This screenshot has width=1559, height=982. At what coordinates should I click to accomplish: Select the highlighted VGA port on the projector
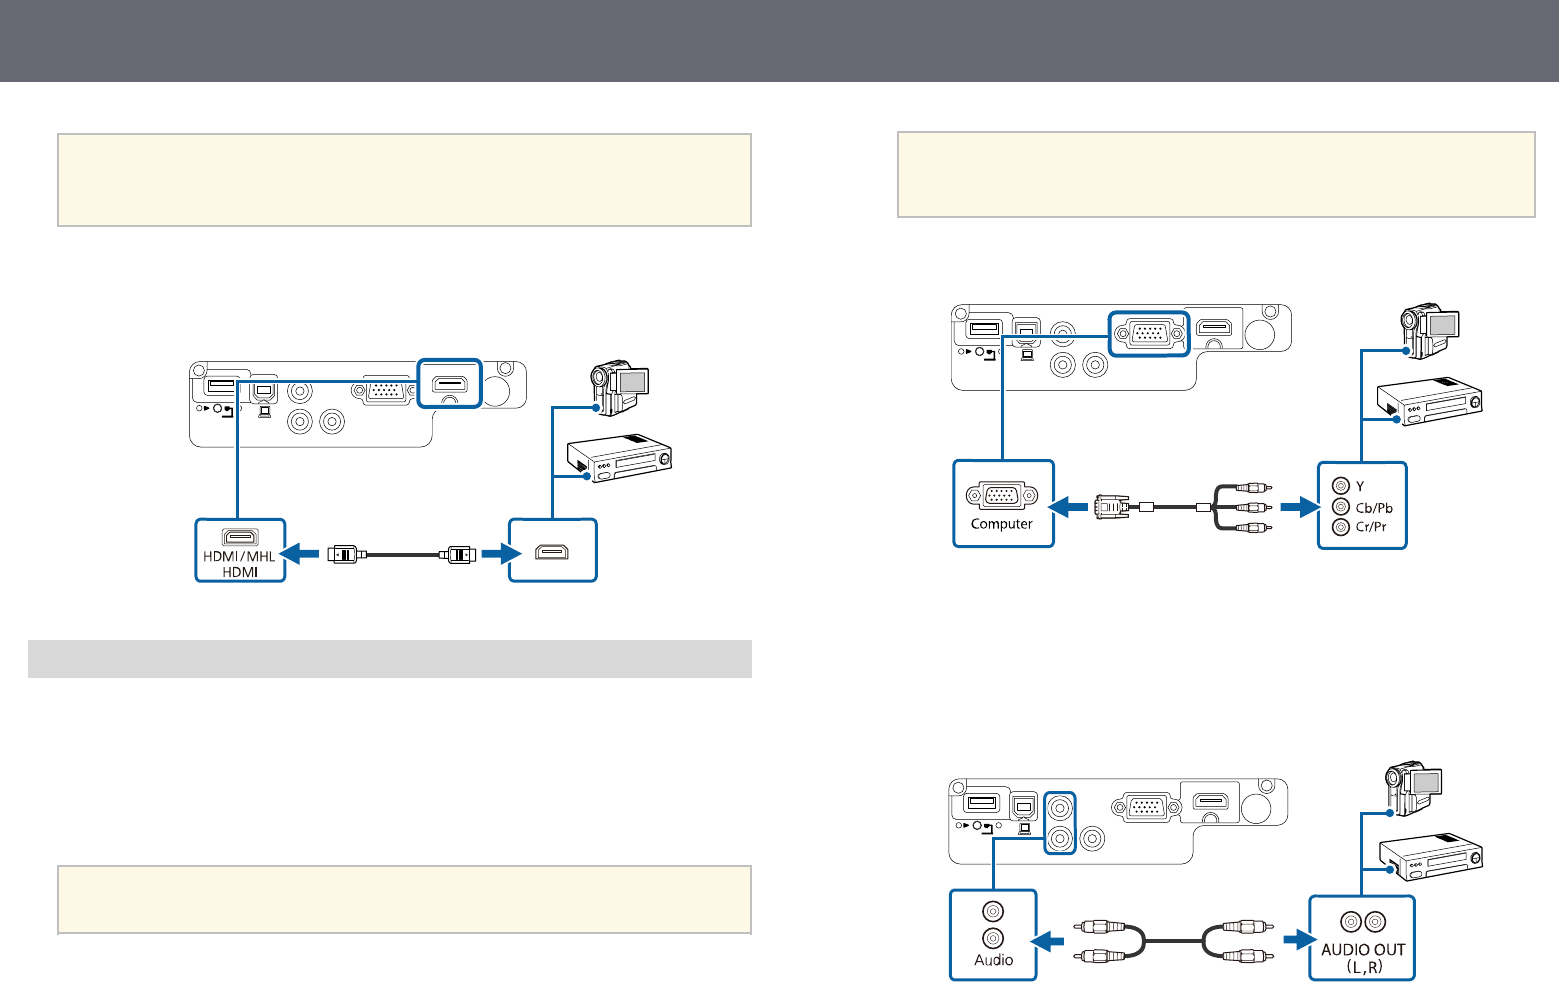(1149, 333)
